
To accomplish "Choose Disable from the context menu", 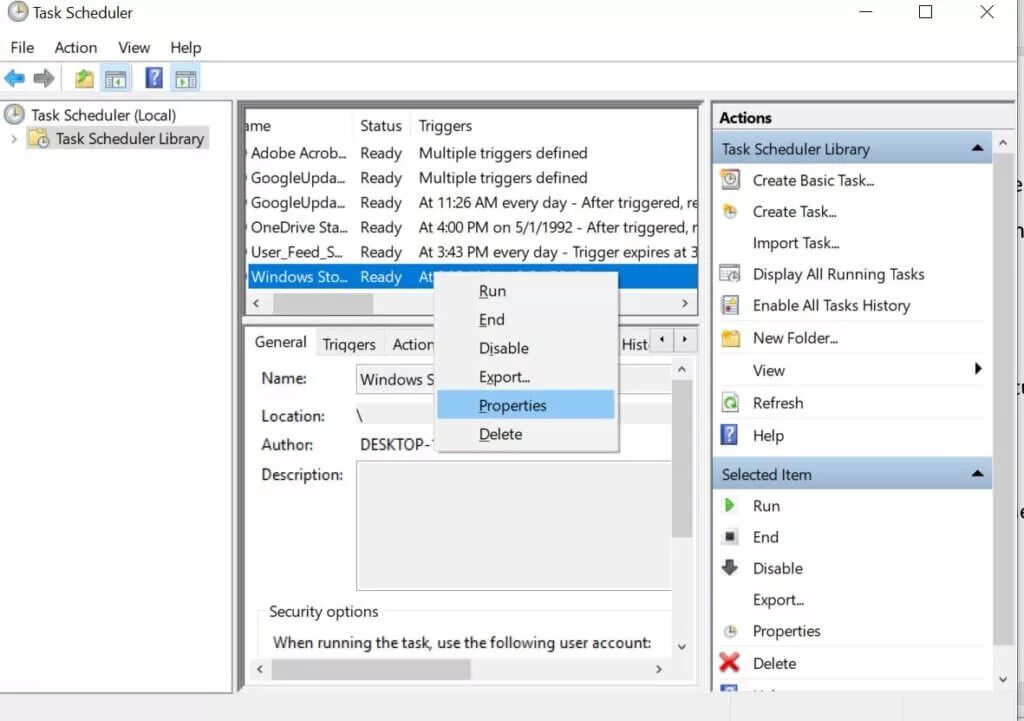I will [526, 348].
